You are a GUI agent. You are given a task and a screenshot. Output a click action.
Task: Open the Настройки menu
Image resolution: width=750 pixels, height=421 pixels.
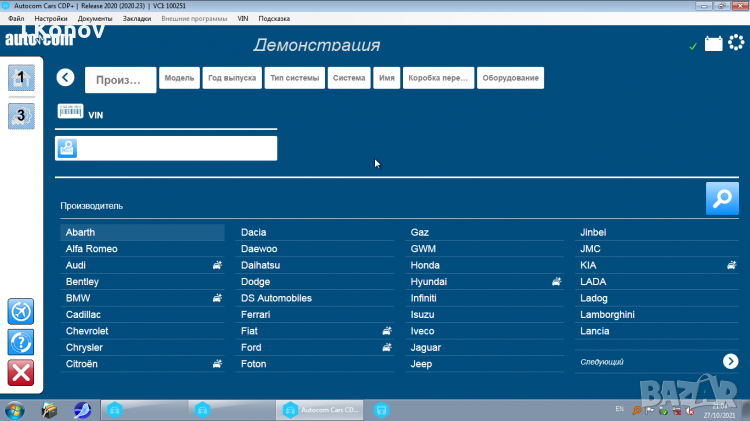point(51,19)
